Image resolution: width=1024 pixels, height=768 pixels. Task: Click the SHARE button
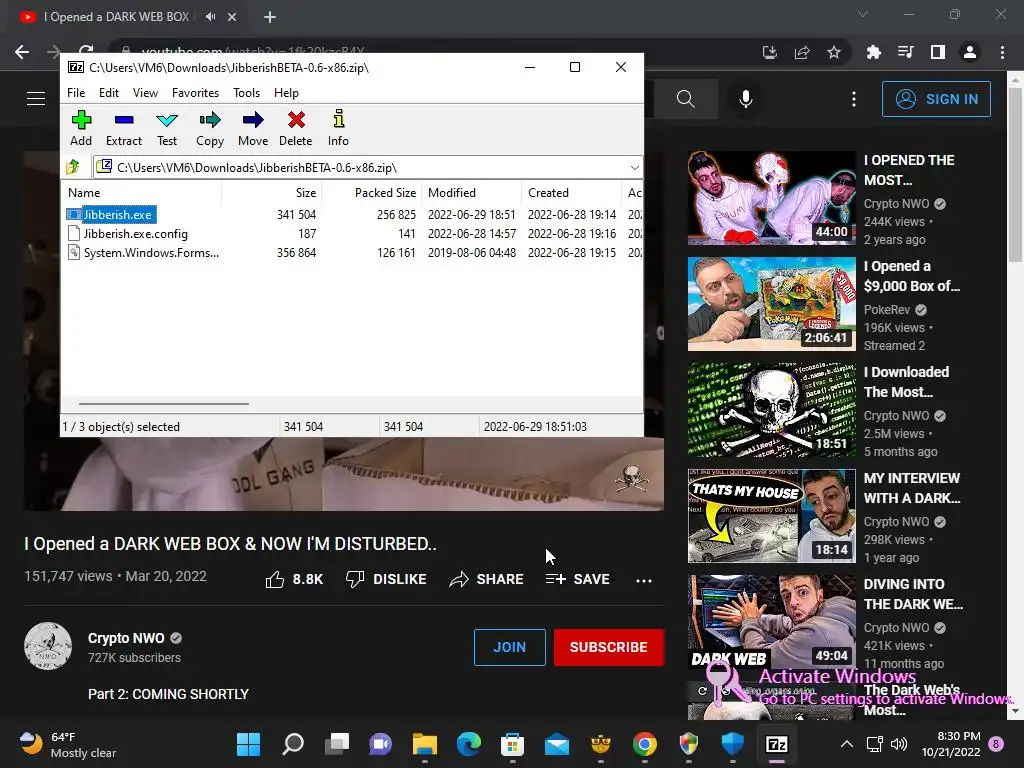pos(487,579)
